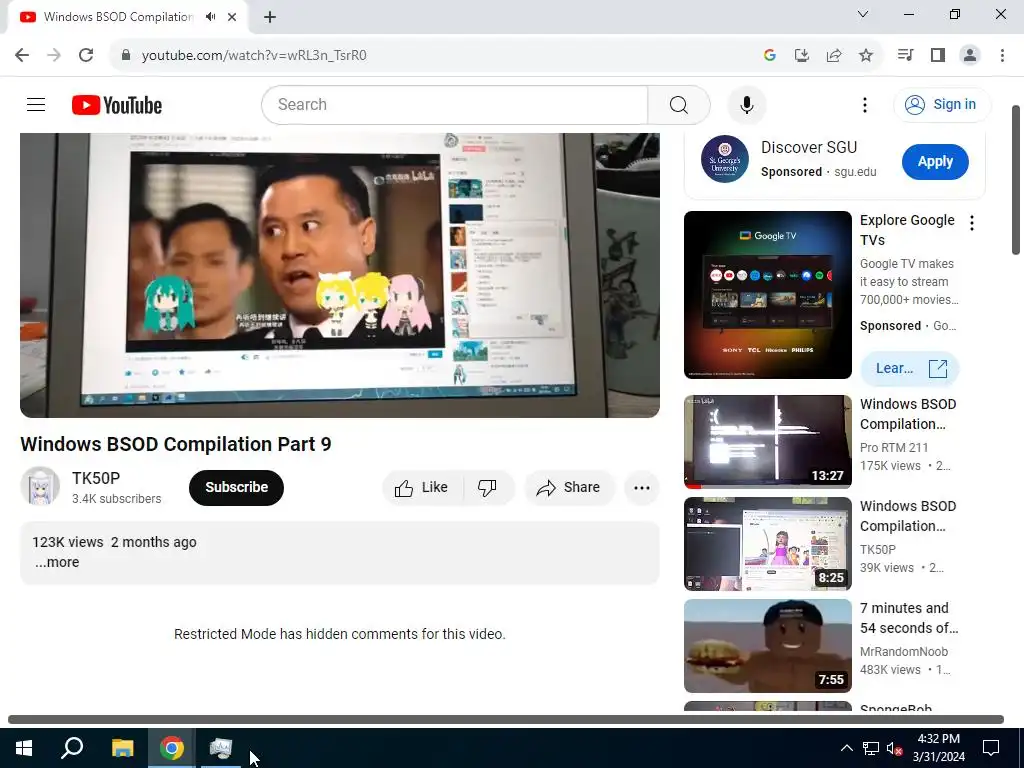The image size is (1024, 768).
Task: Go forward in browser
Action: pyautogui.click(x=54, y=55)
